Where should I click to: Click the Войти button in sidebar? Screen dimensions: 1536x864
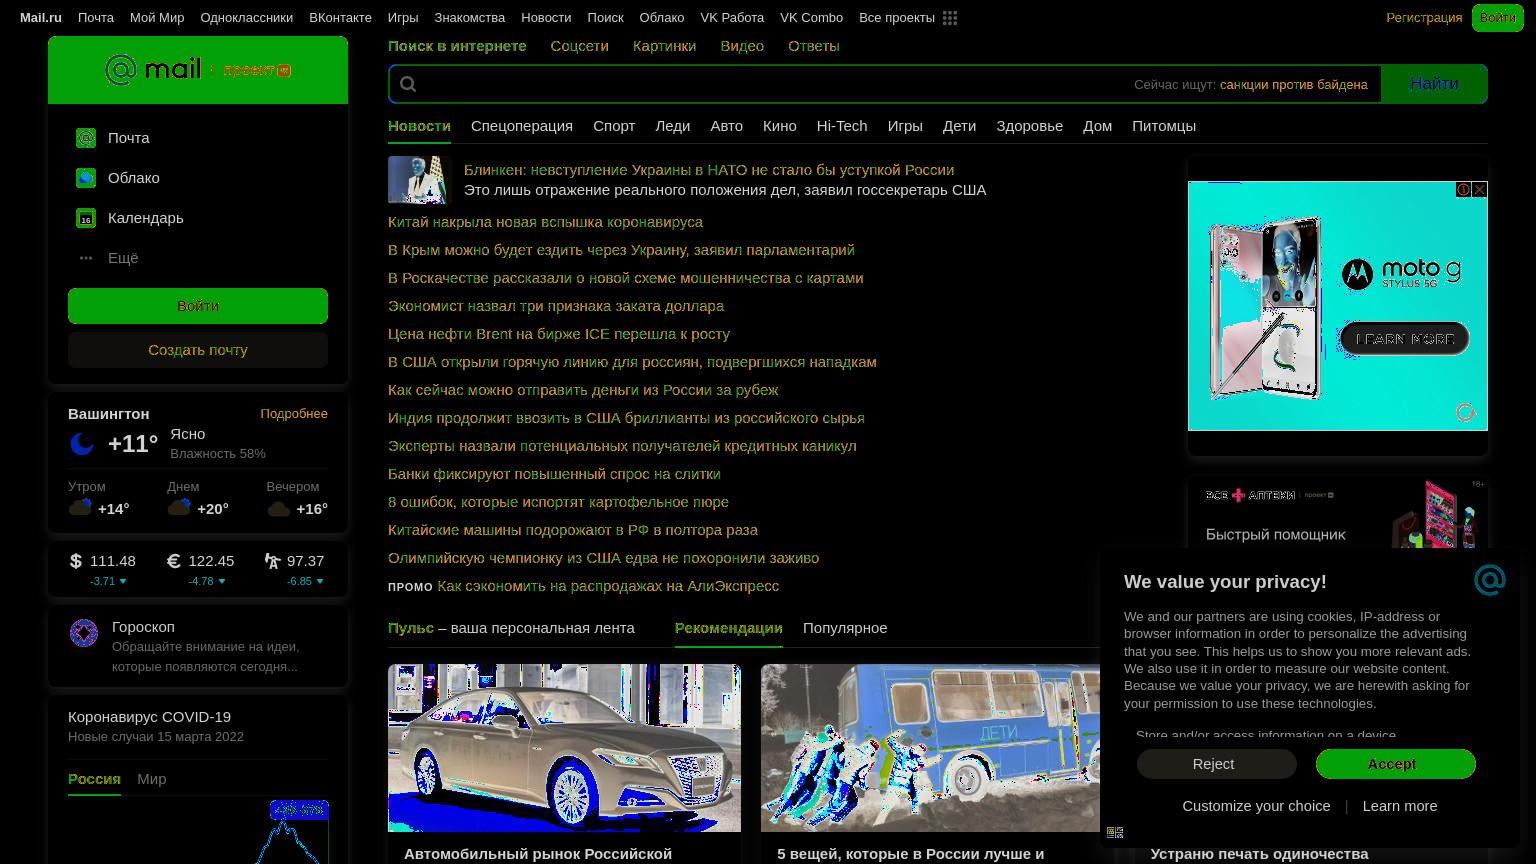[x=198, y=306]
